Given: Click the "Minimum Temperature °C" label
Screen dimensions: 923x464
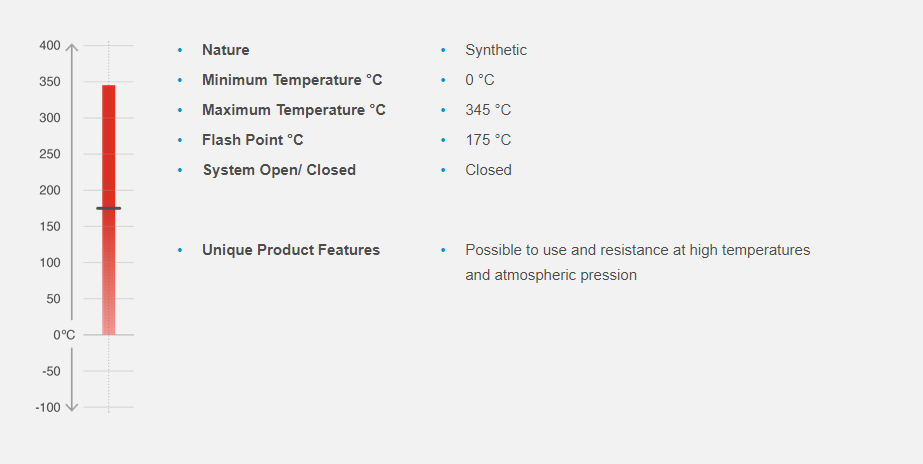Looking at the screenshot, I should (x=292, y=80).
